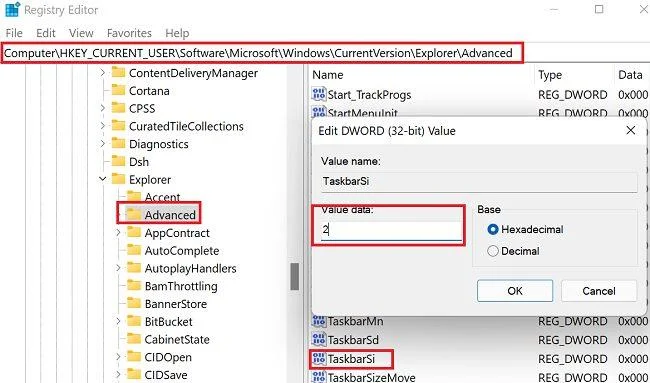Click the Cortana folder icon
This screenshot has height=383, width=650.
click(119, 90)
